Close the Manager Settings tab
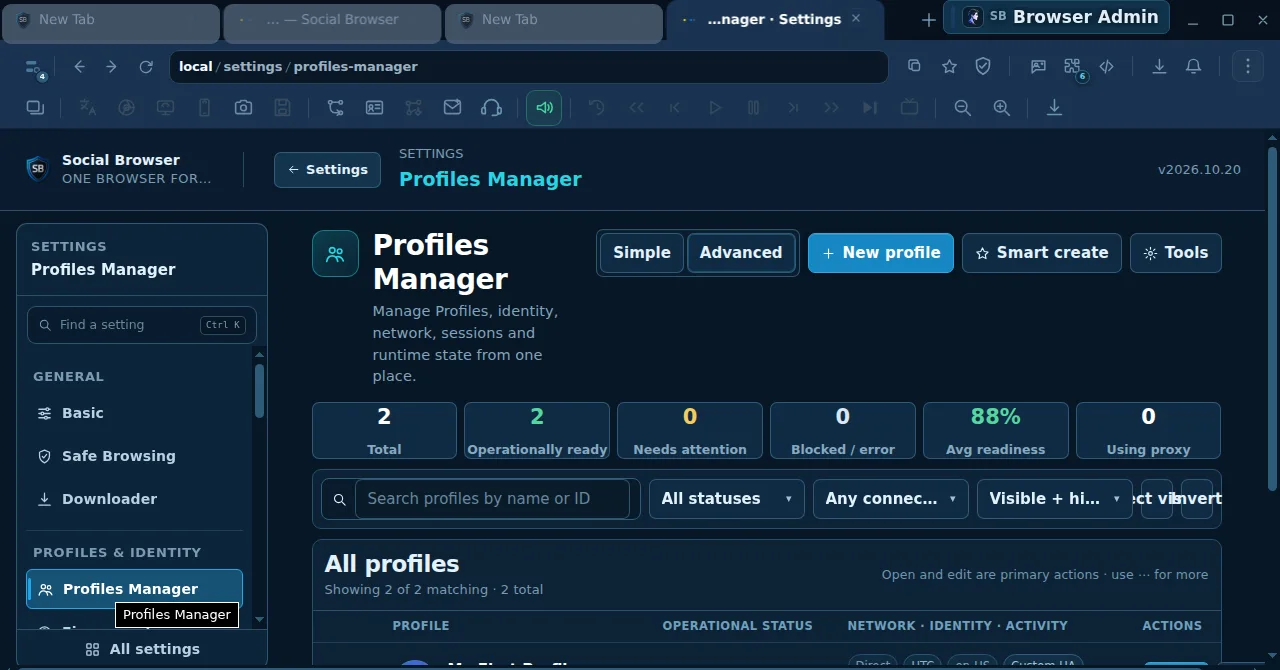Image resolution: width=1280 pixels, height=670 pixels. pos(856,18)
